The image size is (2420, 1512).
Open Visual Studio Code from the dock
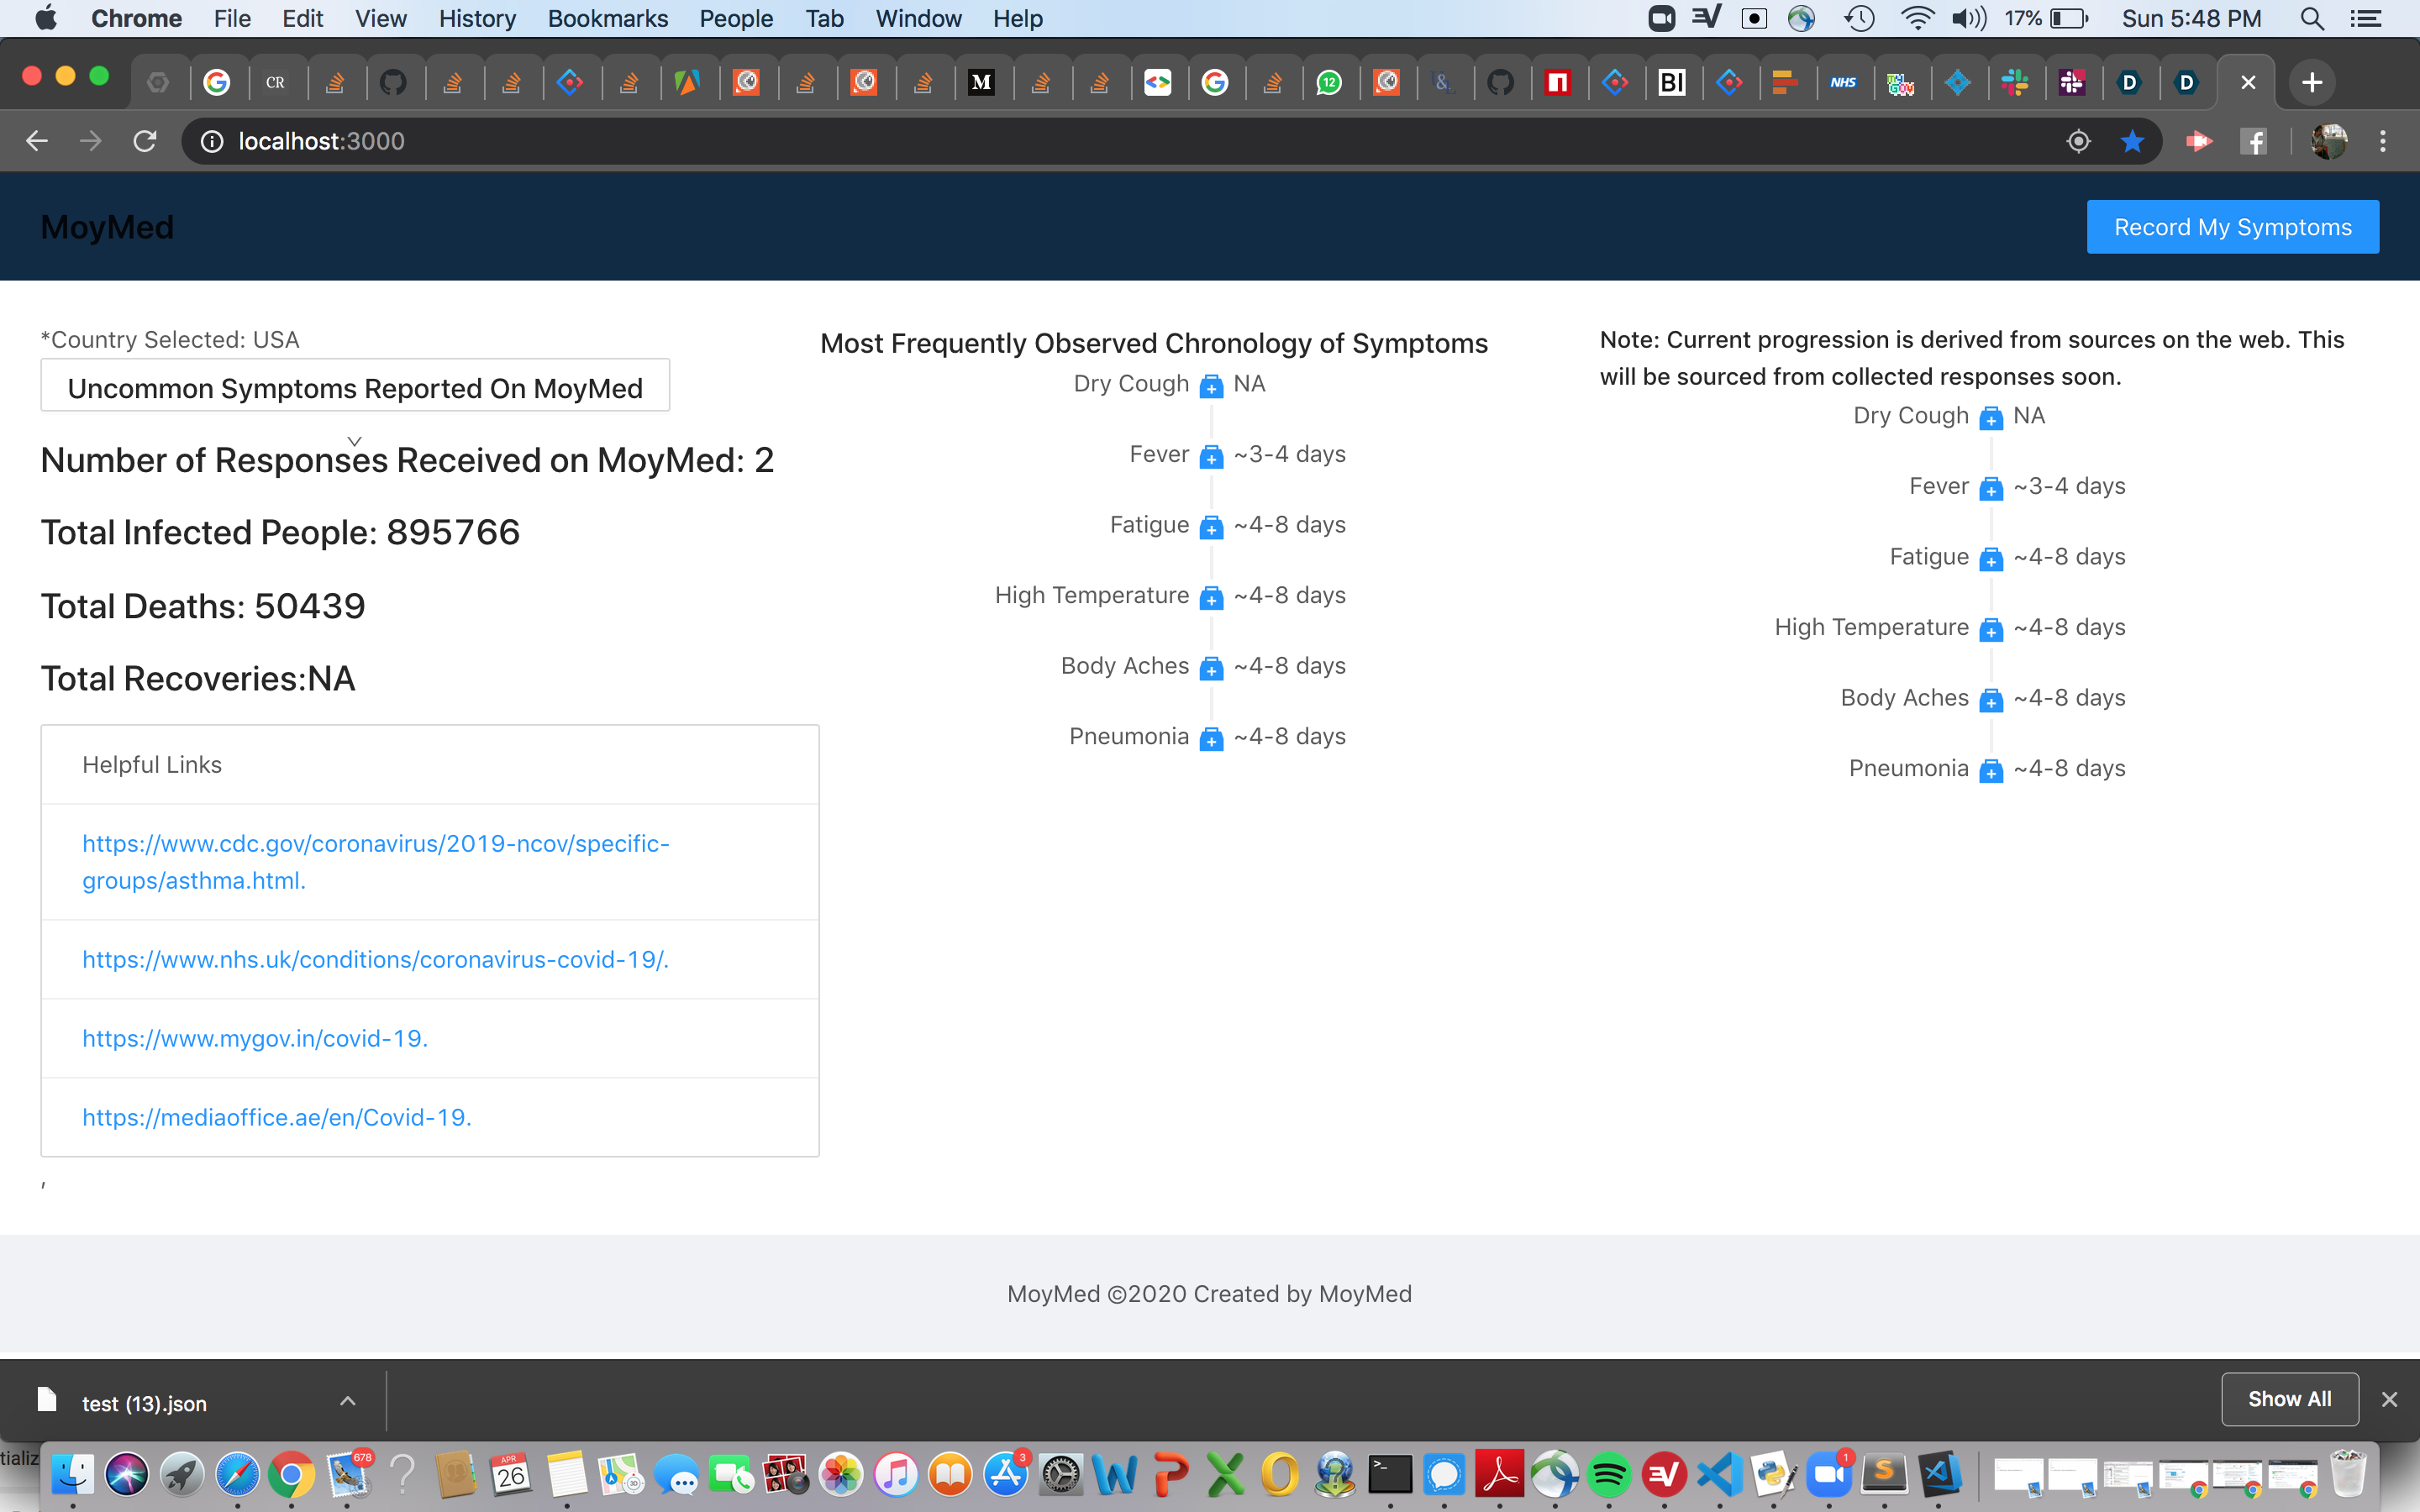tap(1720, 1474)
